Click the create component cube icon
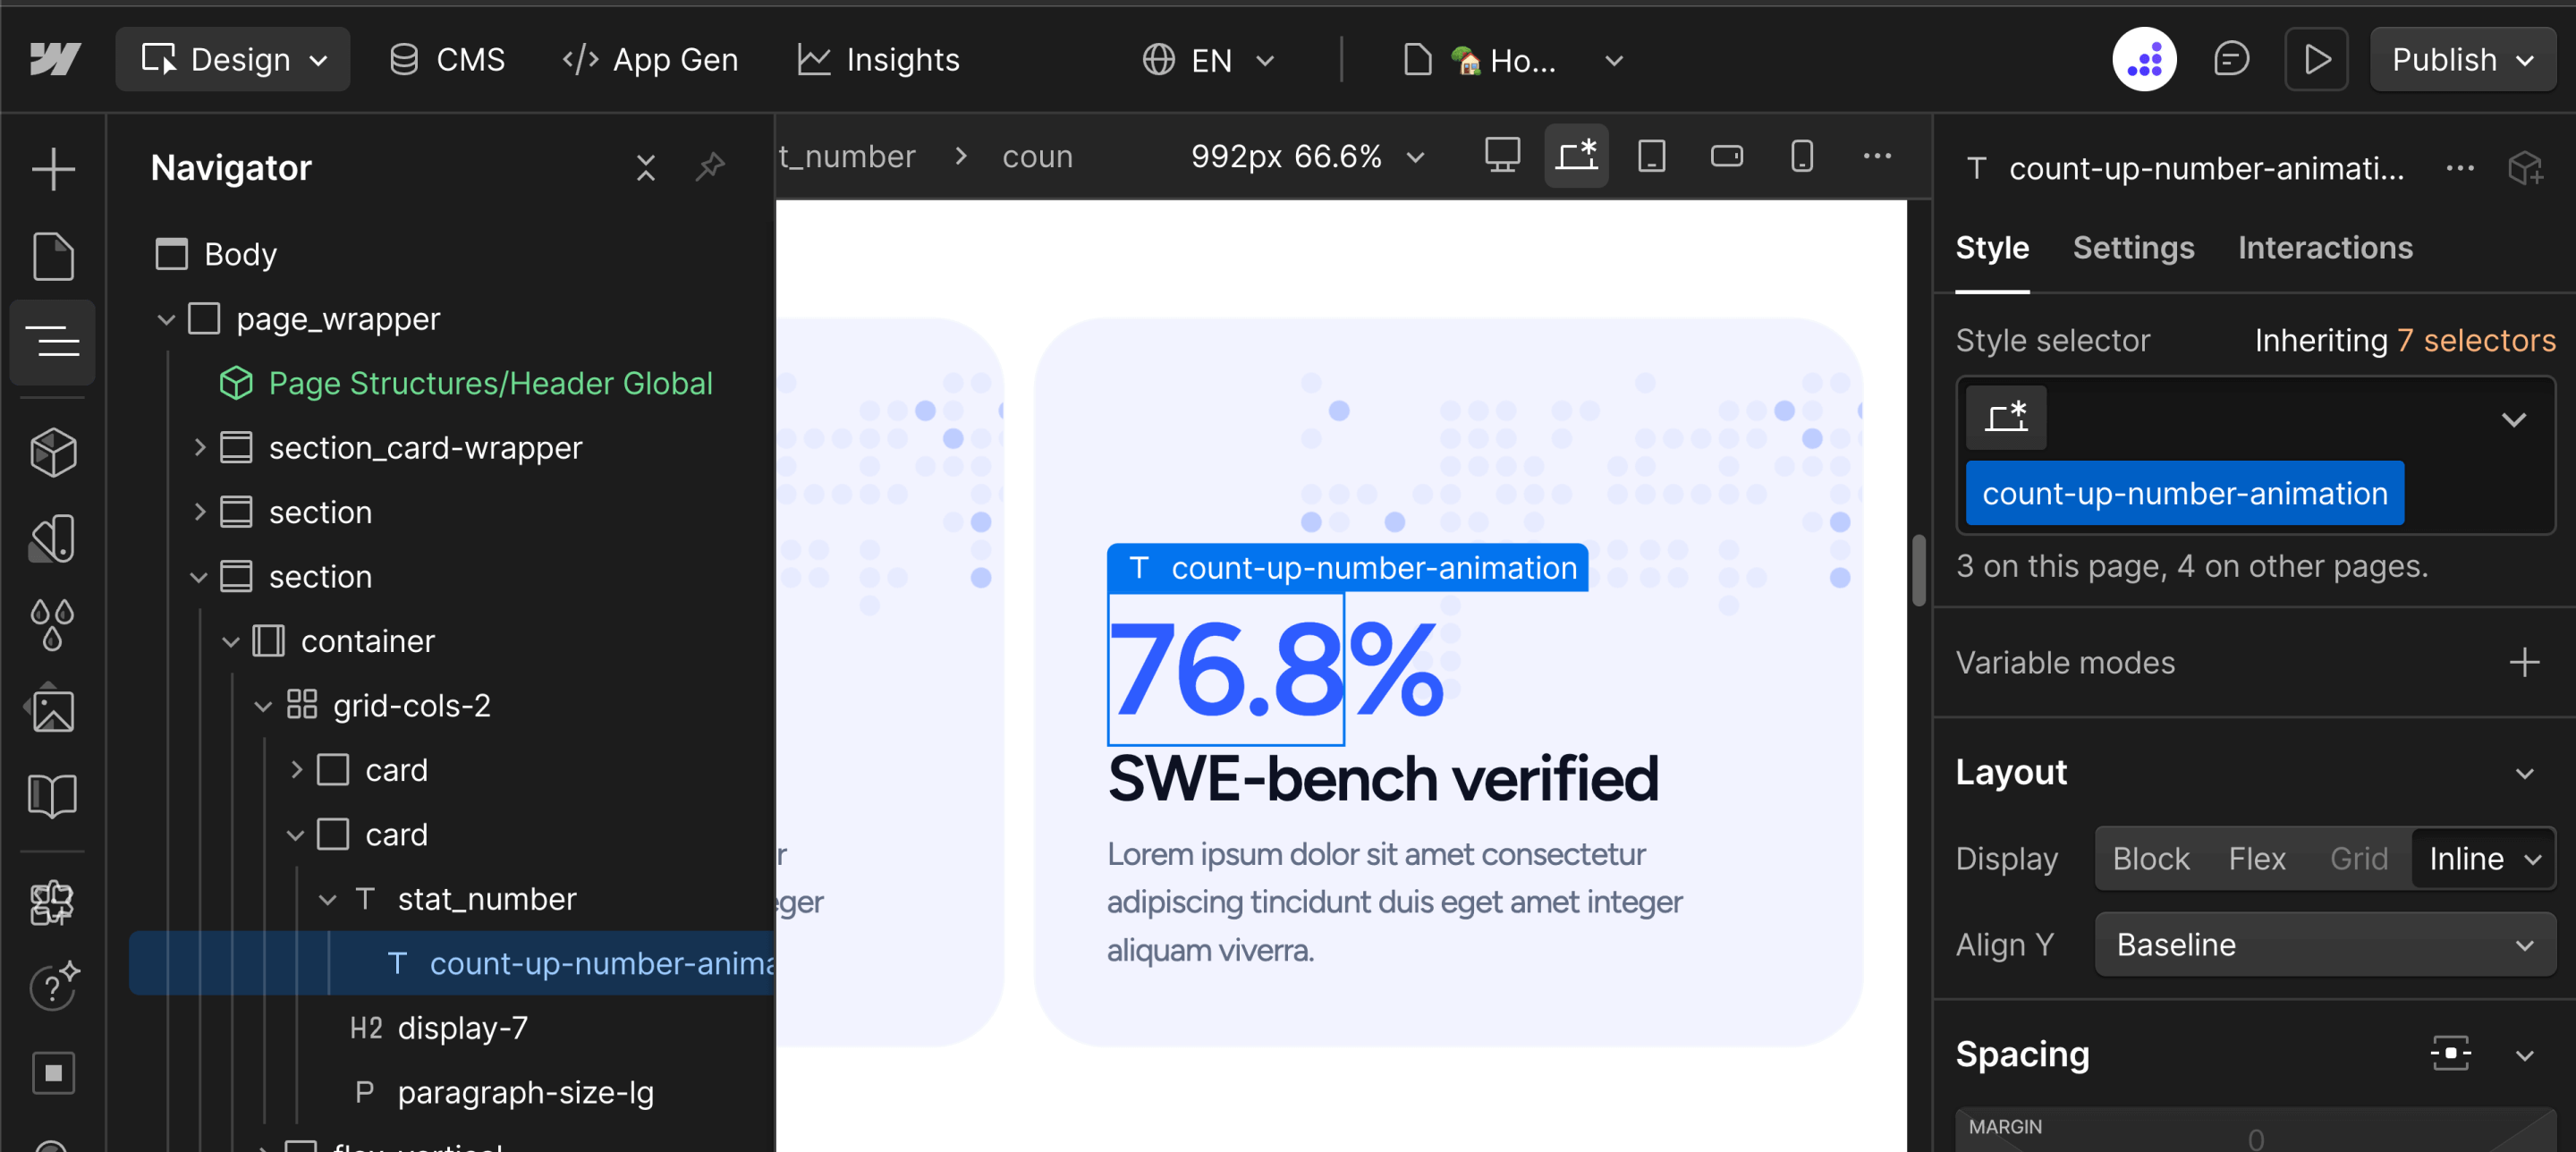This screenshot has width=2576, height=1152. [2525, 168]
